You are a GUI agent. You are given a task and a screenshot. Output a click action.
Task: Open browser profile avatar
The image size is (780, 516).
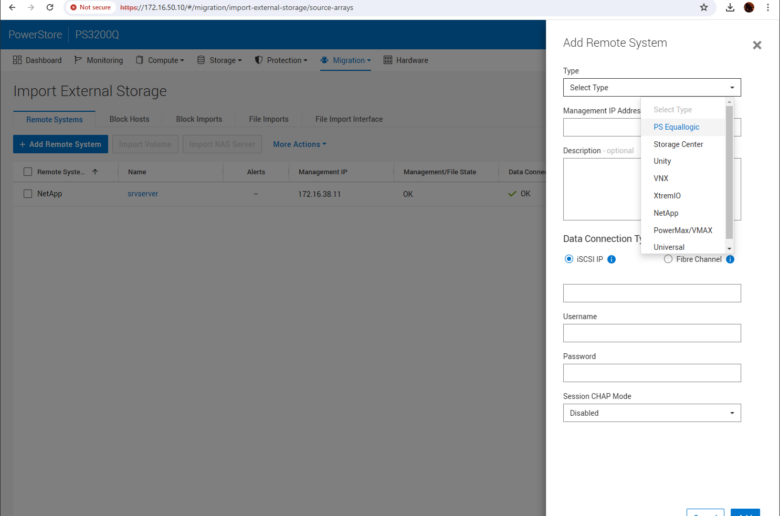749,7
